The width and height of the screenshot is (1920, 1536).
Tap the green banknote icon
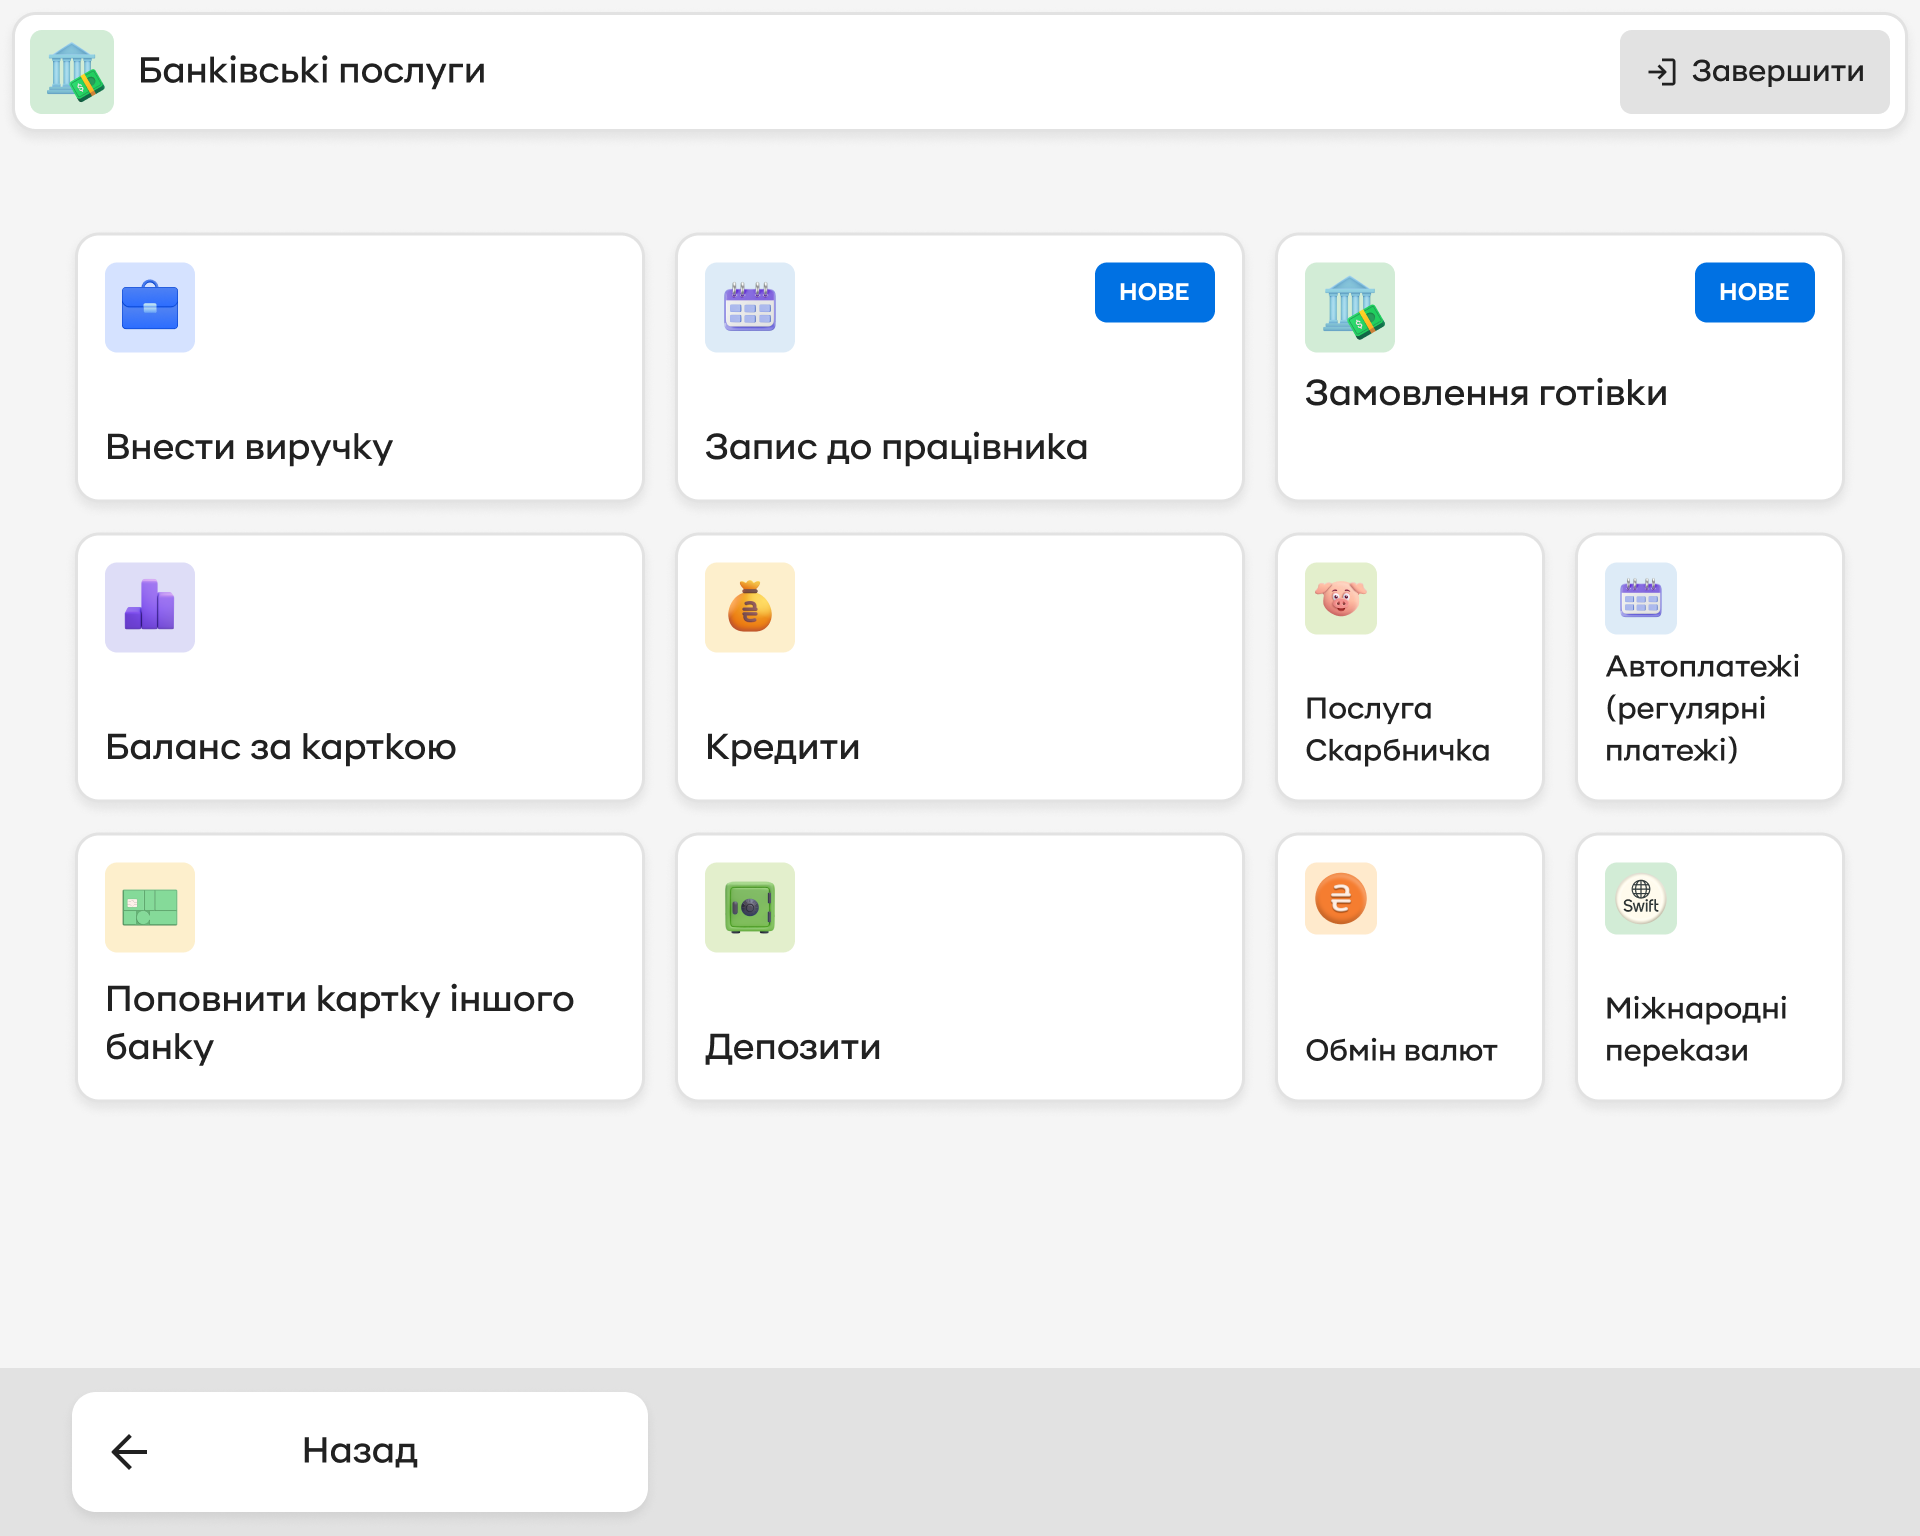click(x=150, y=907)
